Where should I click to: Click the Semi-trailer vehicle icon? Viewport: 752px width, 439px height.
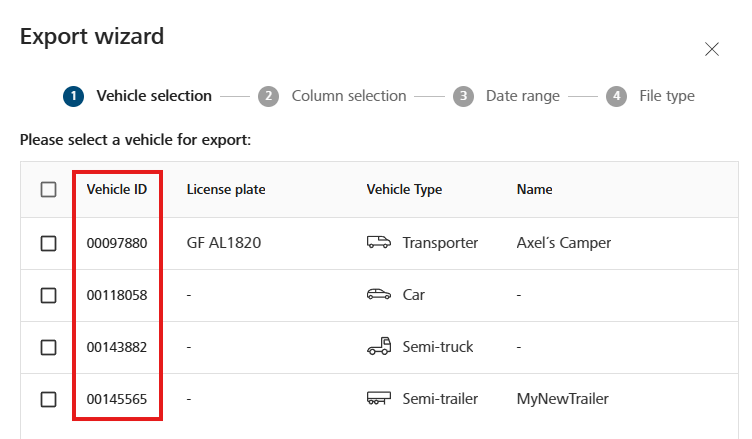[x=378, y=398]
